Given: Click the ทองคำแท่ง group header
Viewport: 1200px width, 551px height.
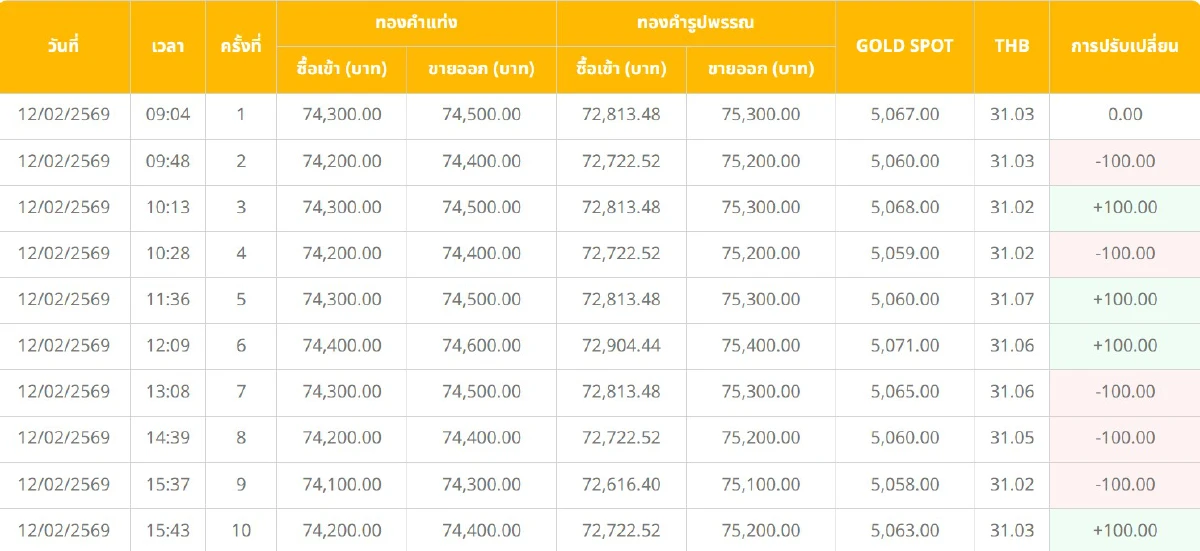Looking at the screenshot, I should 416,22.
